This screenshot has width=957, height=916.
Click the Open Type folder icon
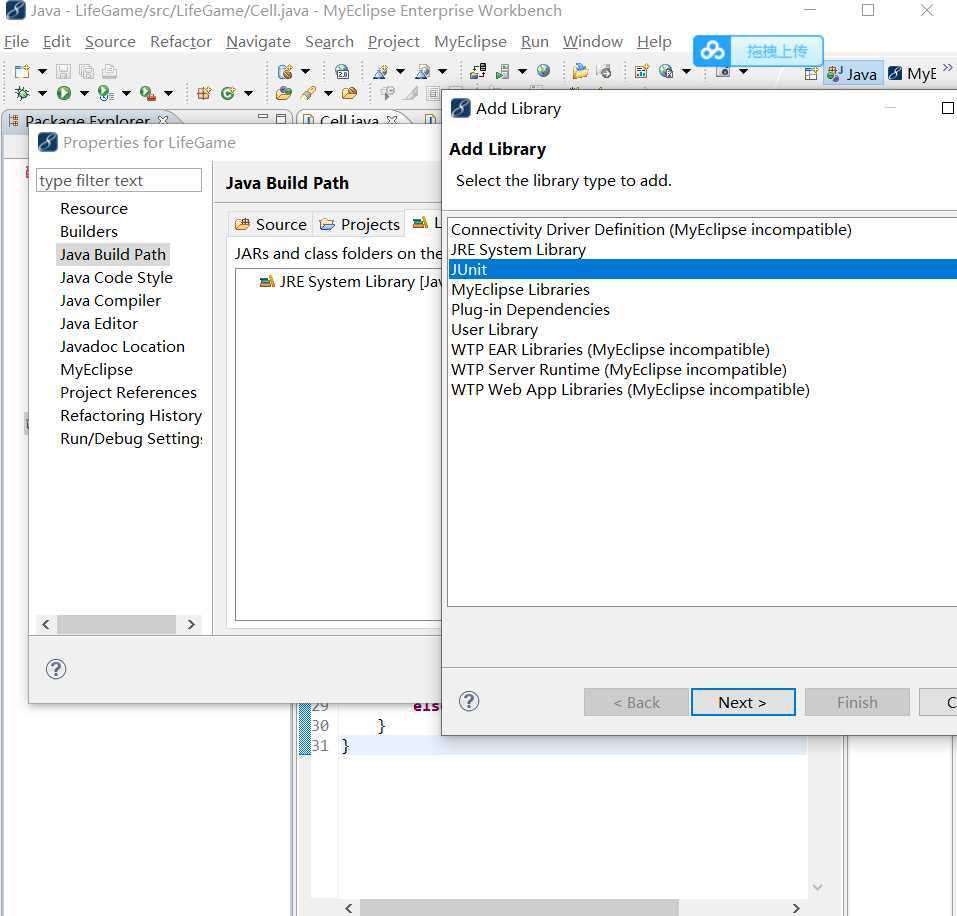tap(283, 93)
